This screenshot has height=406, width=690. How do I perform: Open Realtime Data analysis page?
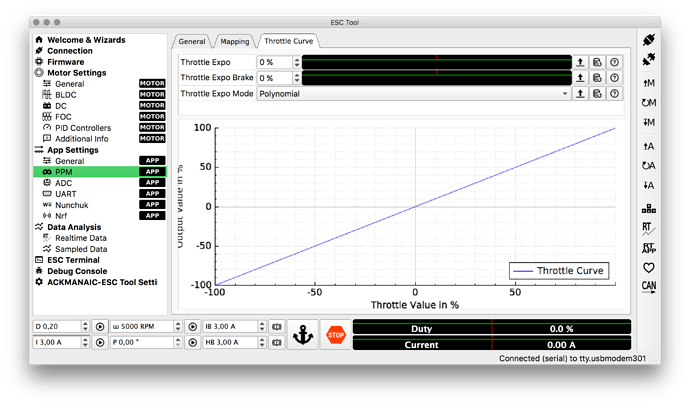81,238
